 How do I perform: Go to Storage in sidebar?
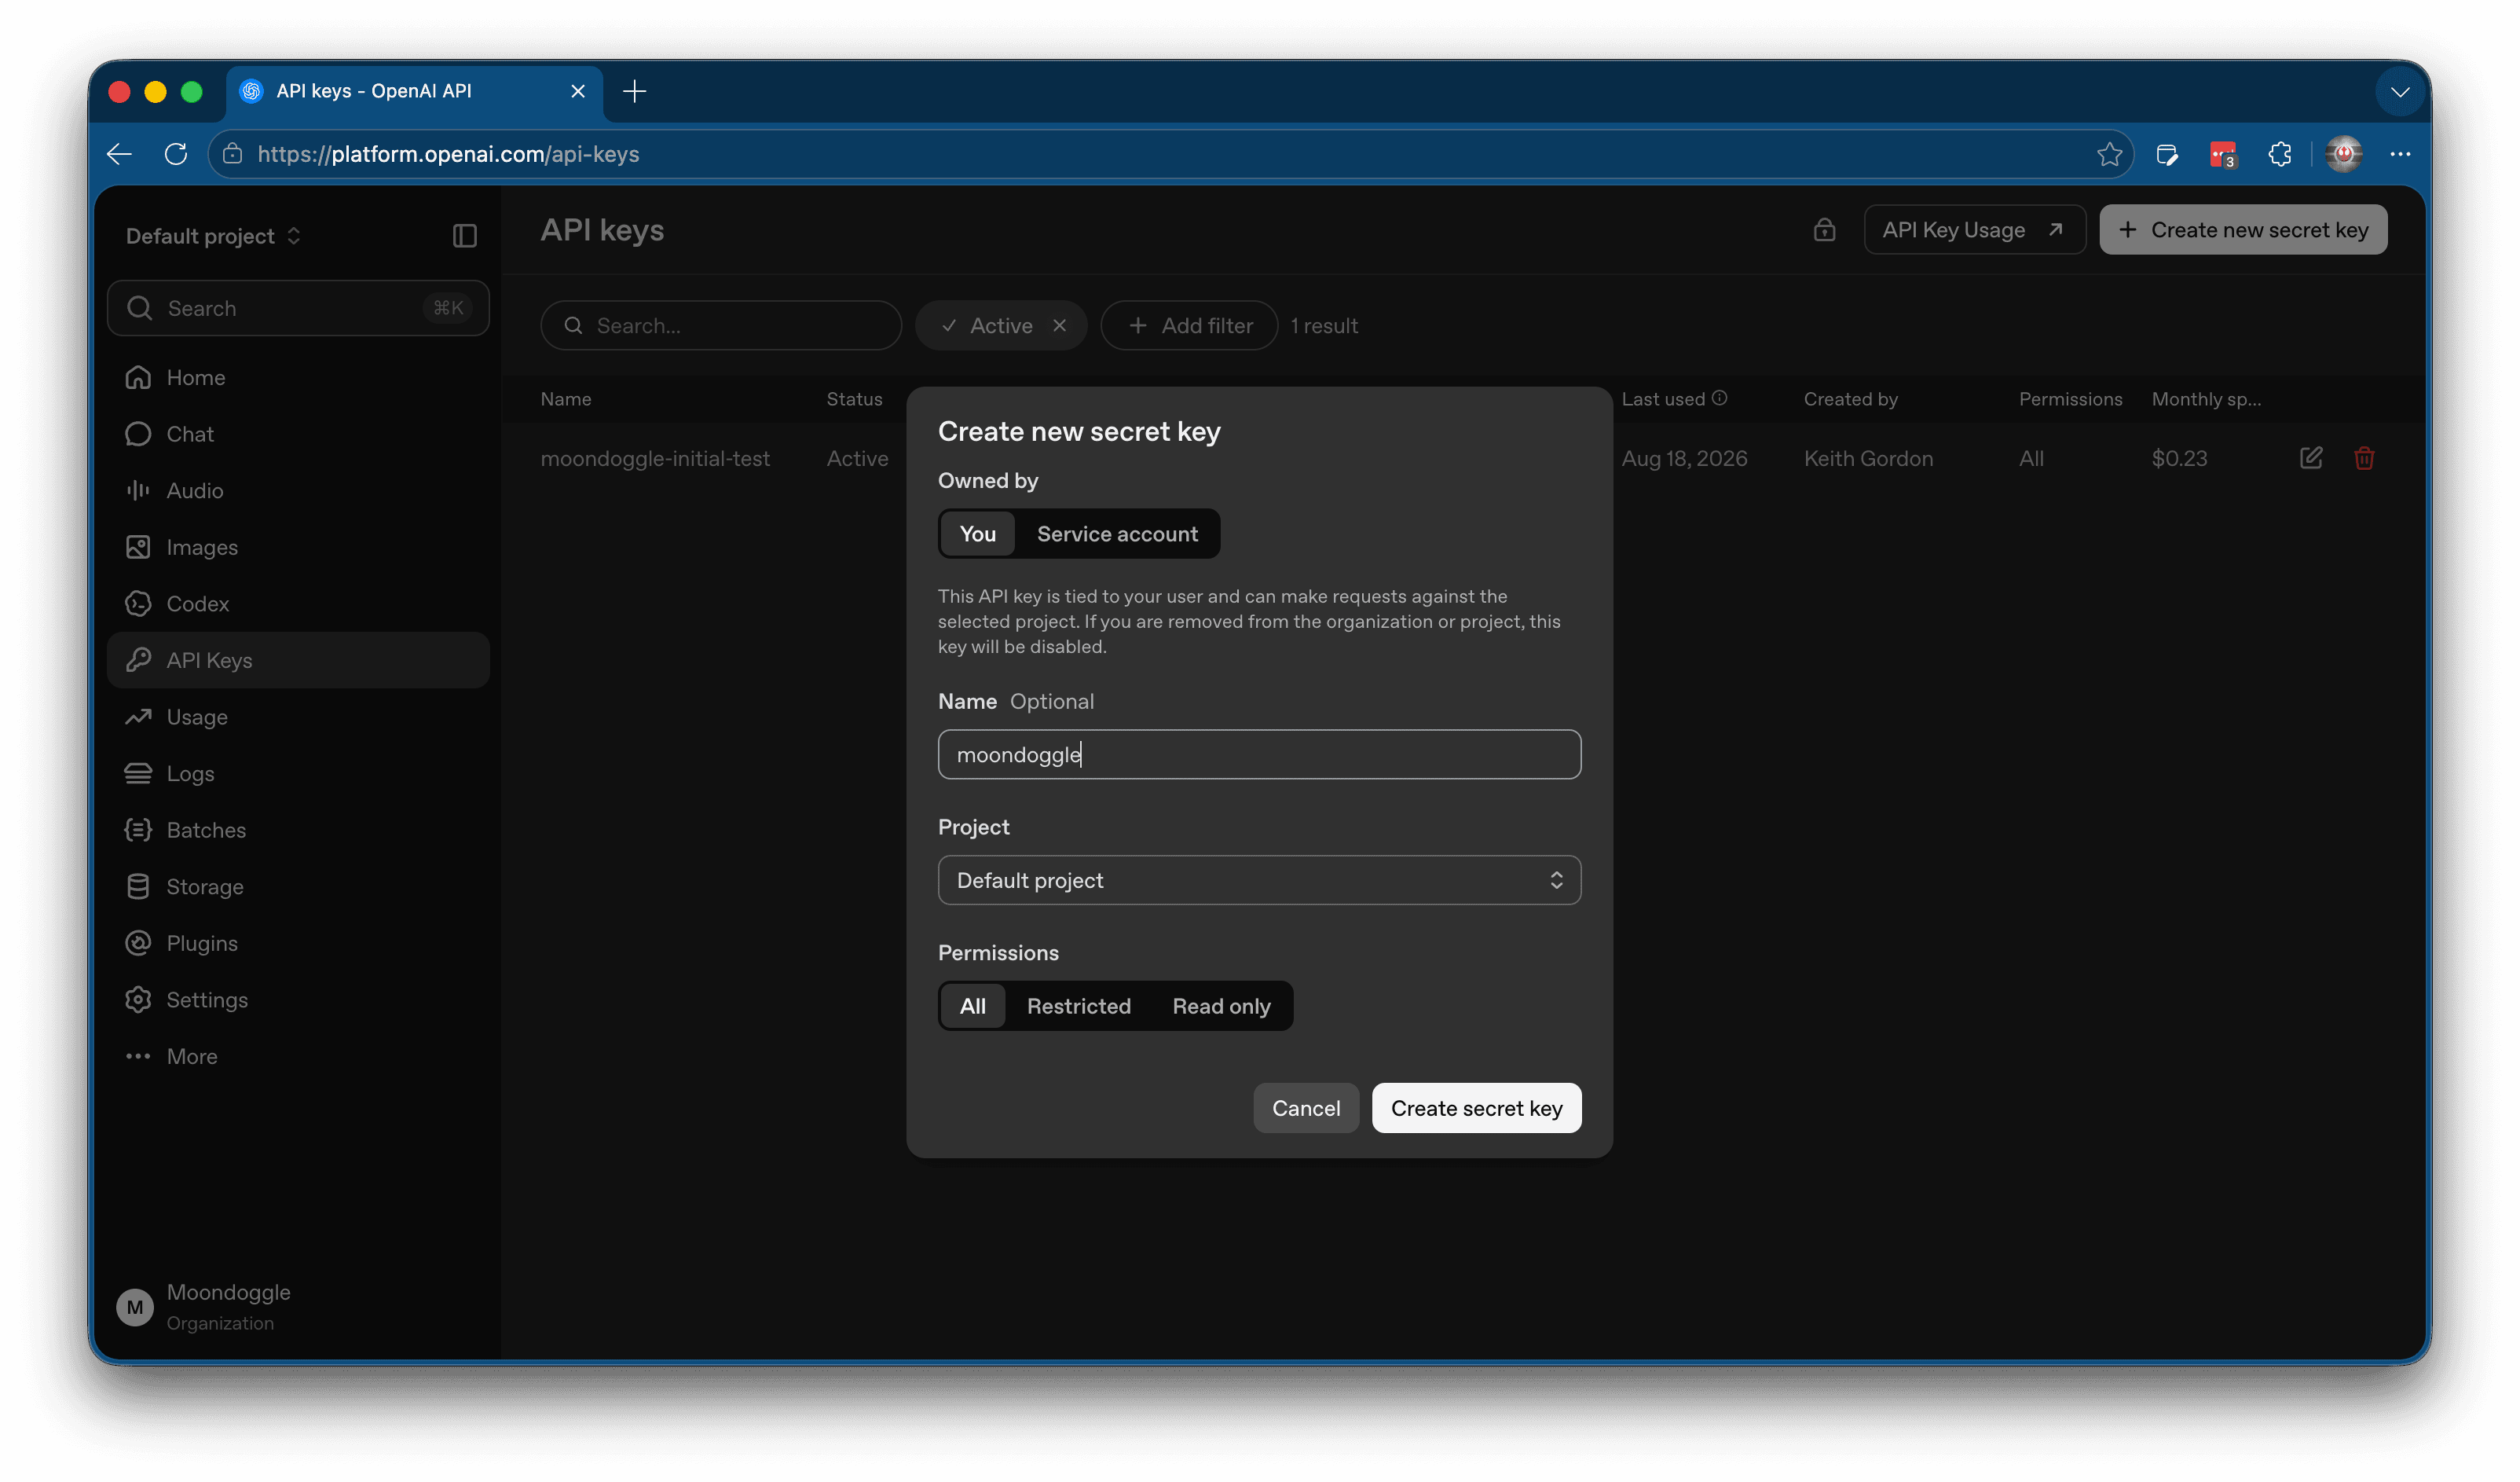point(298,886)
